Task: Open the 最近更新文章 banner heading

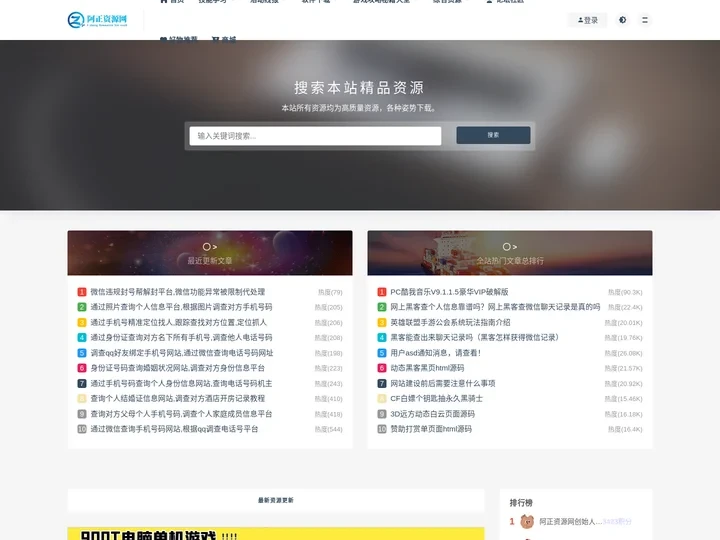Action: tap(210, 260)
